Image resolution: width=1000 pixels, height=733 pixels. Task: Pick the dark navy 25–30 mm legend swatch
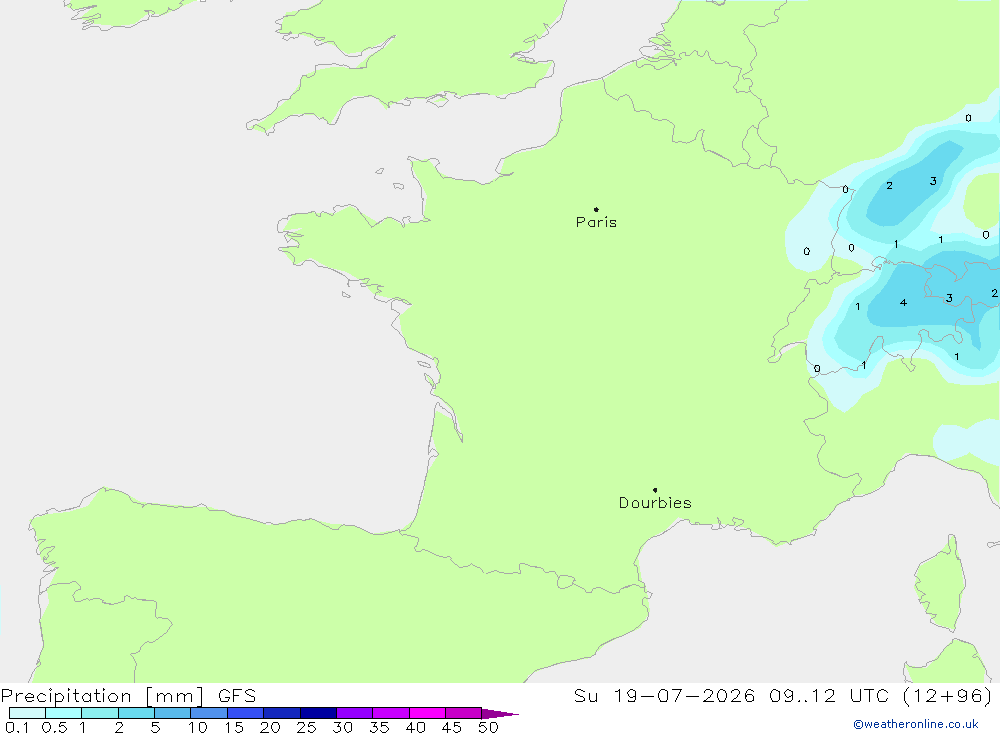318,713
